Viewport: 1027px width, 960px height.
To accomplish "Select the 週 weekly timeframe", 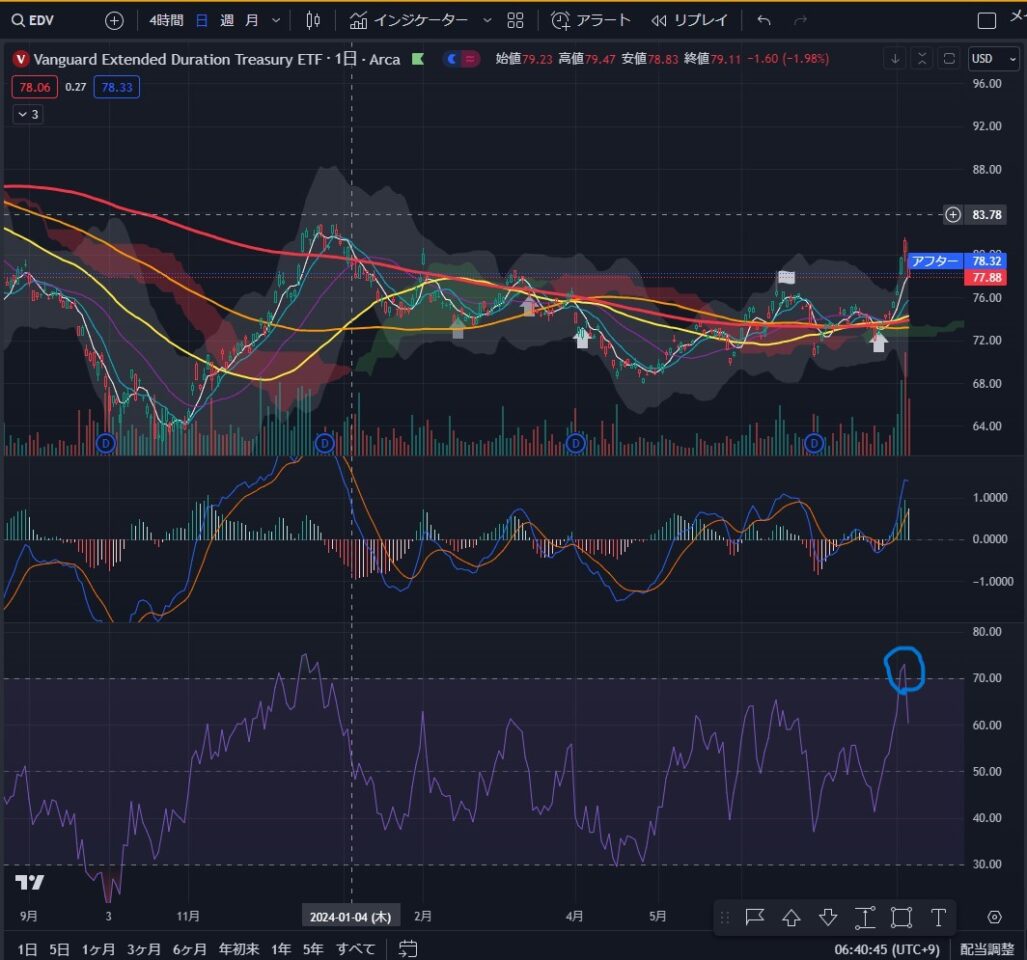I will (227, 20).
